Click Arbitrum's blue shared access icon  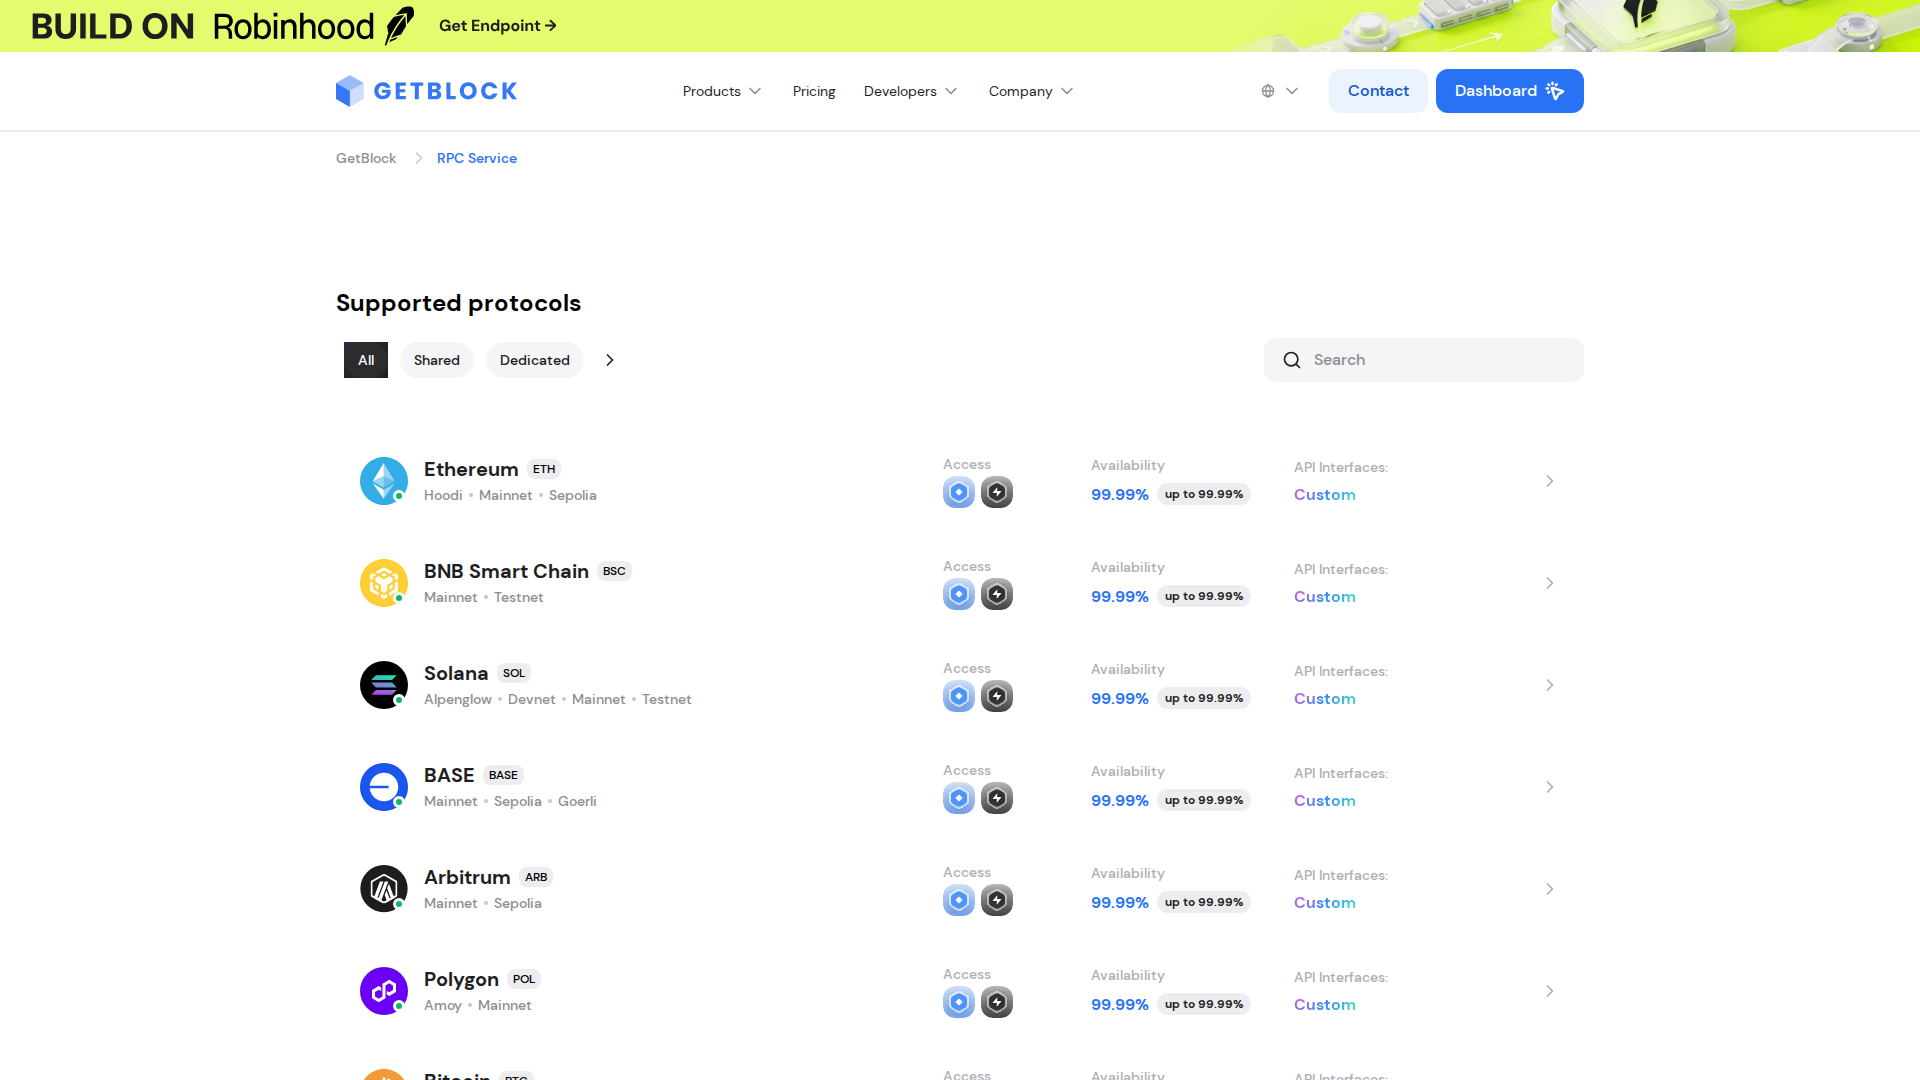tap(959, 900)
